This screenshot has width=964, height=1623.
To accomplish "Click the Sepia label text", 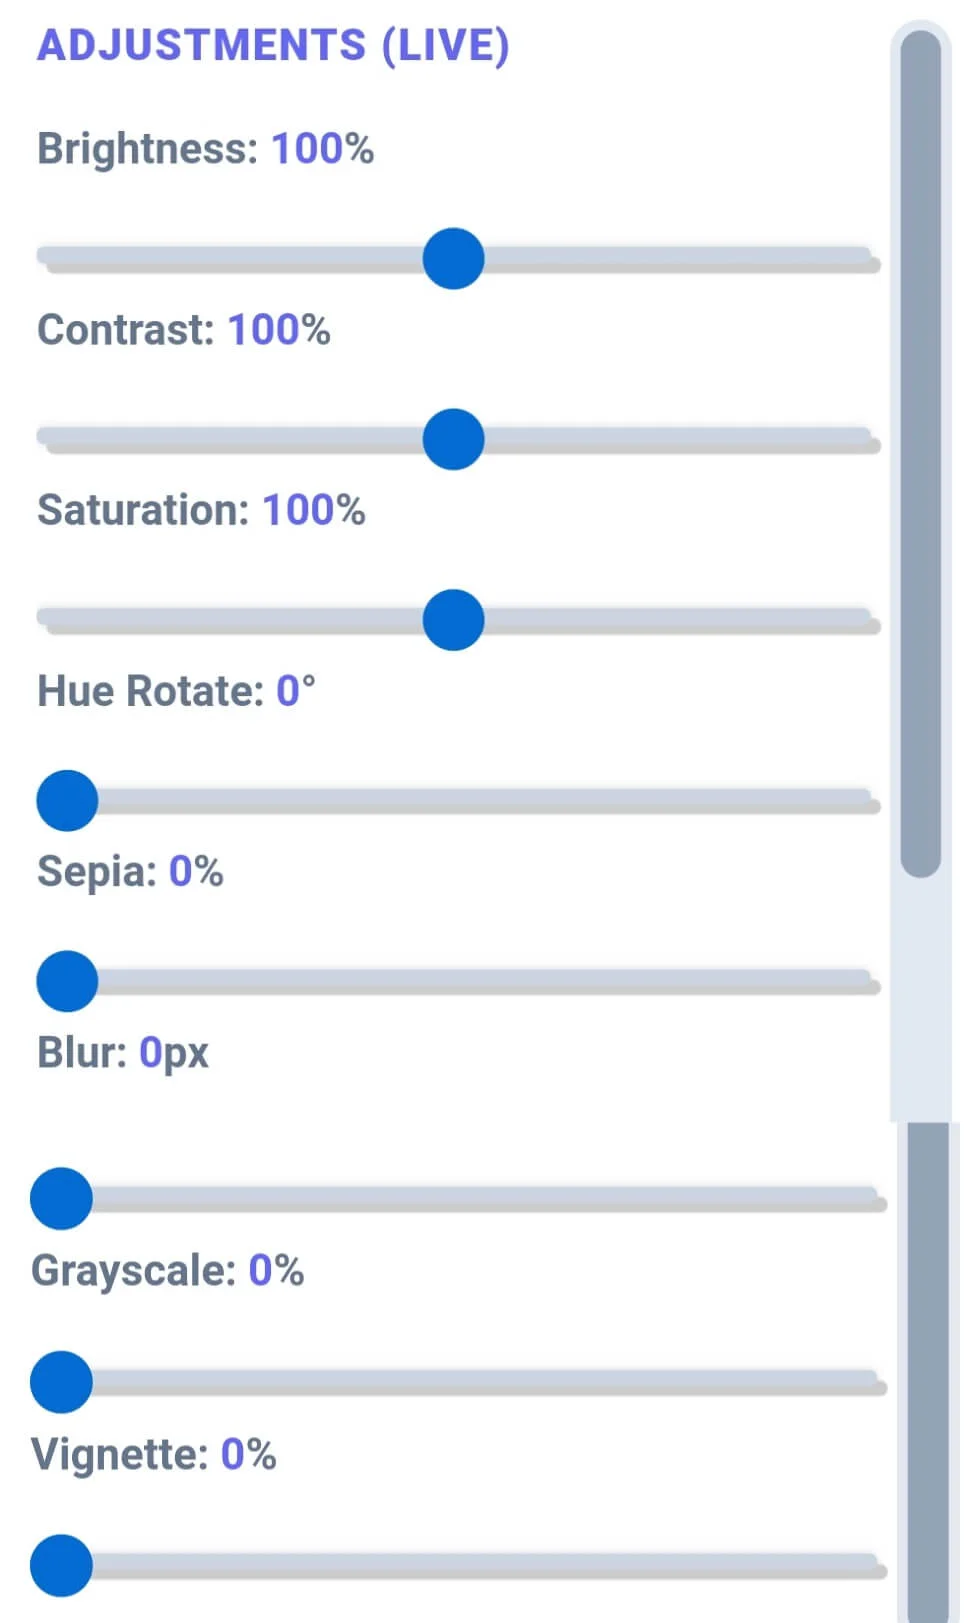I will click(97, 872).
